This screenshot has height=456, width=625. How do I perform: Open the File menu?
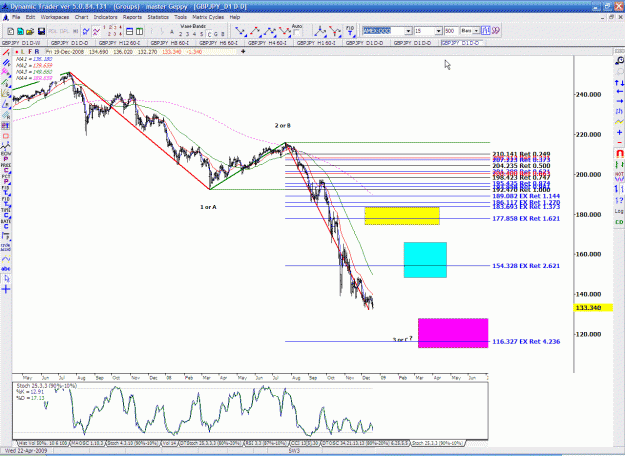[16, 17]
